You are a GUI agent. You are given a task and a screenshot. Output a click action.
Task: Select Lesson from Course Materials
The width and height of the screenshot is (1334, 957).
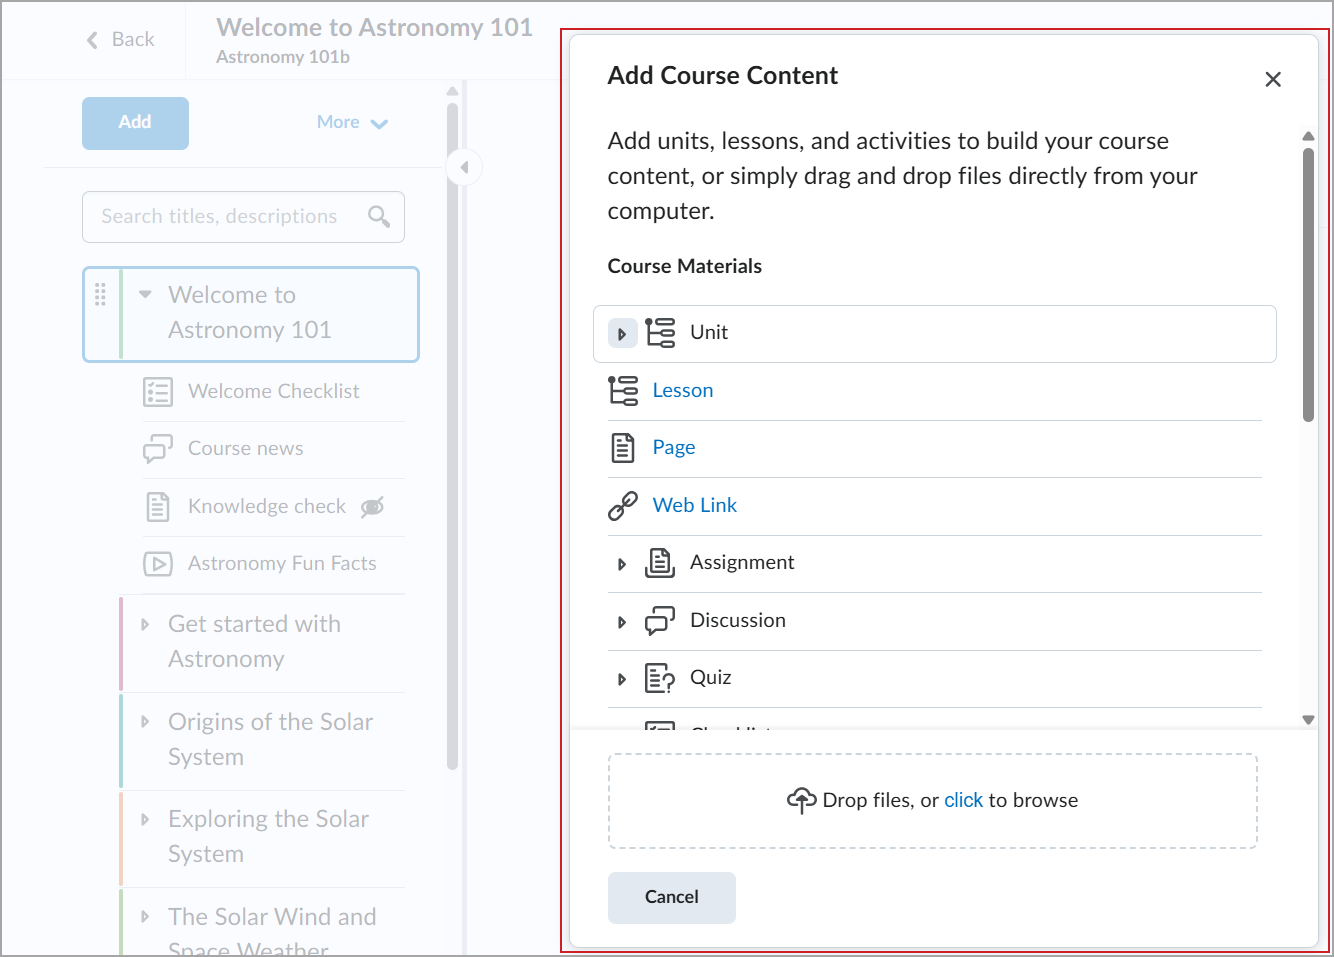(x=683, y=390)
